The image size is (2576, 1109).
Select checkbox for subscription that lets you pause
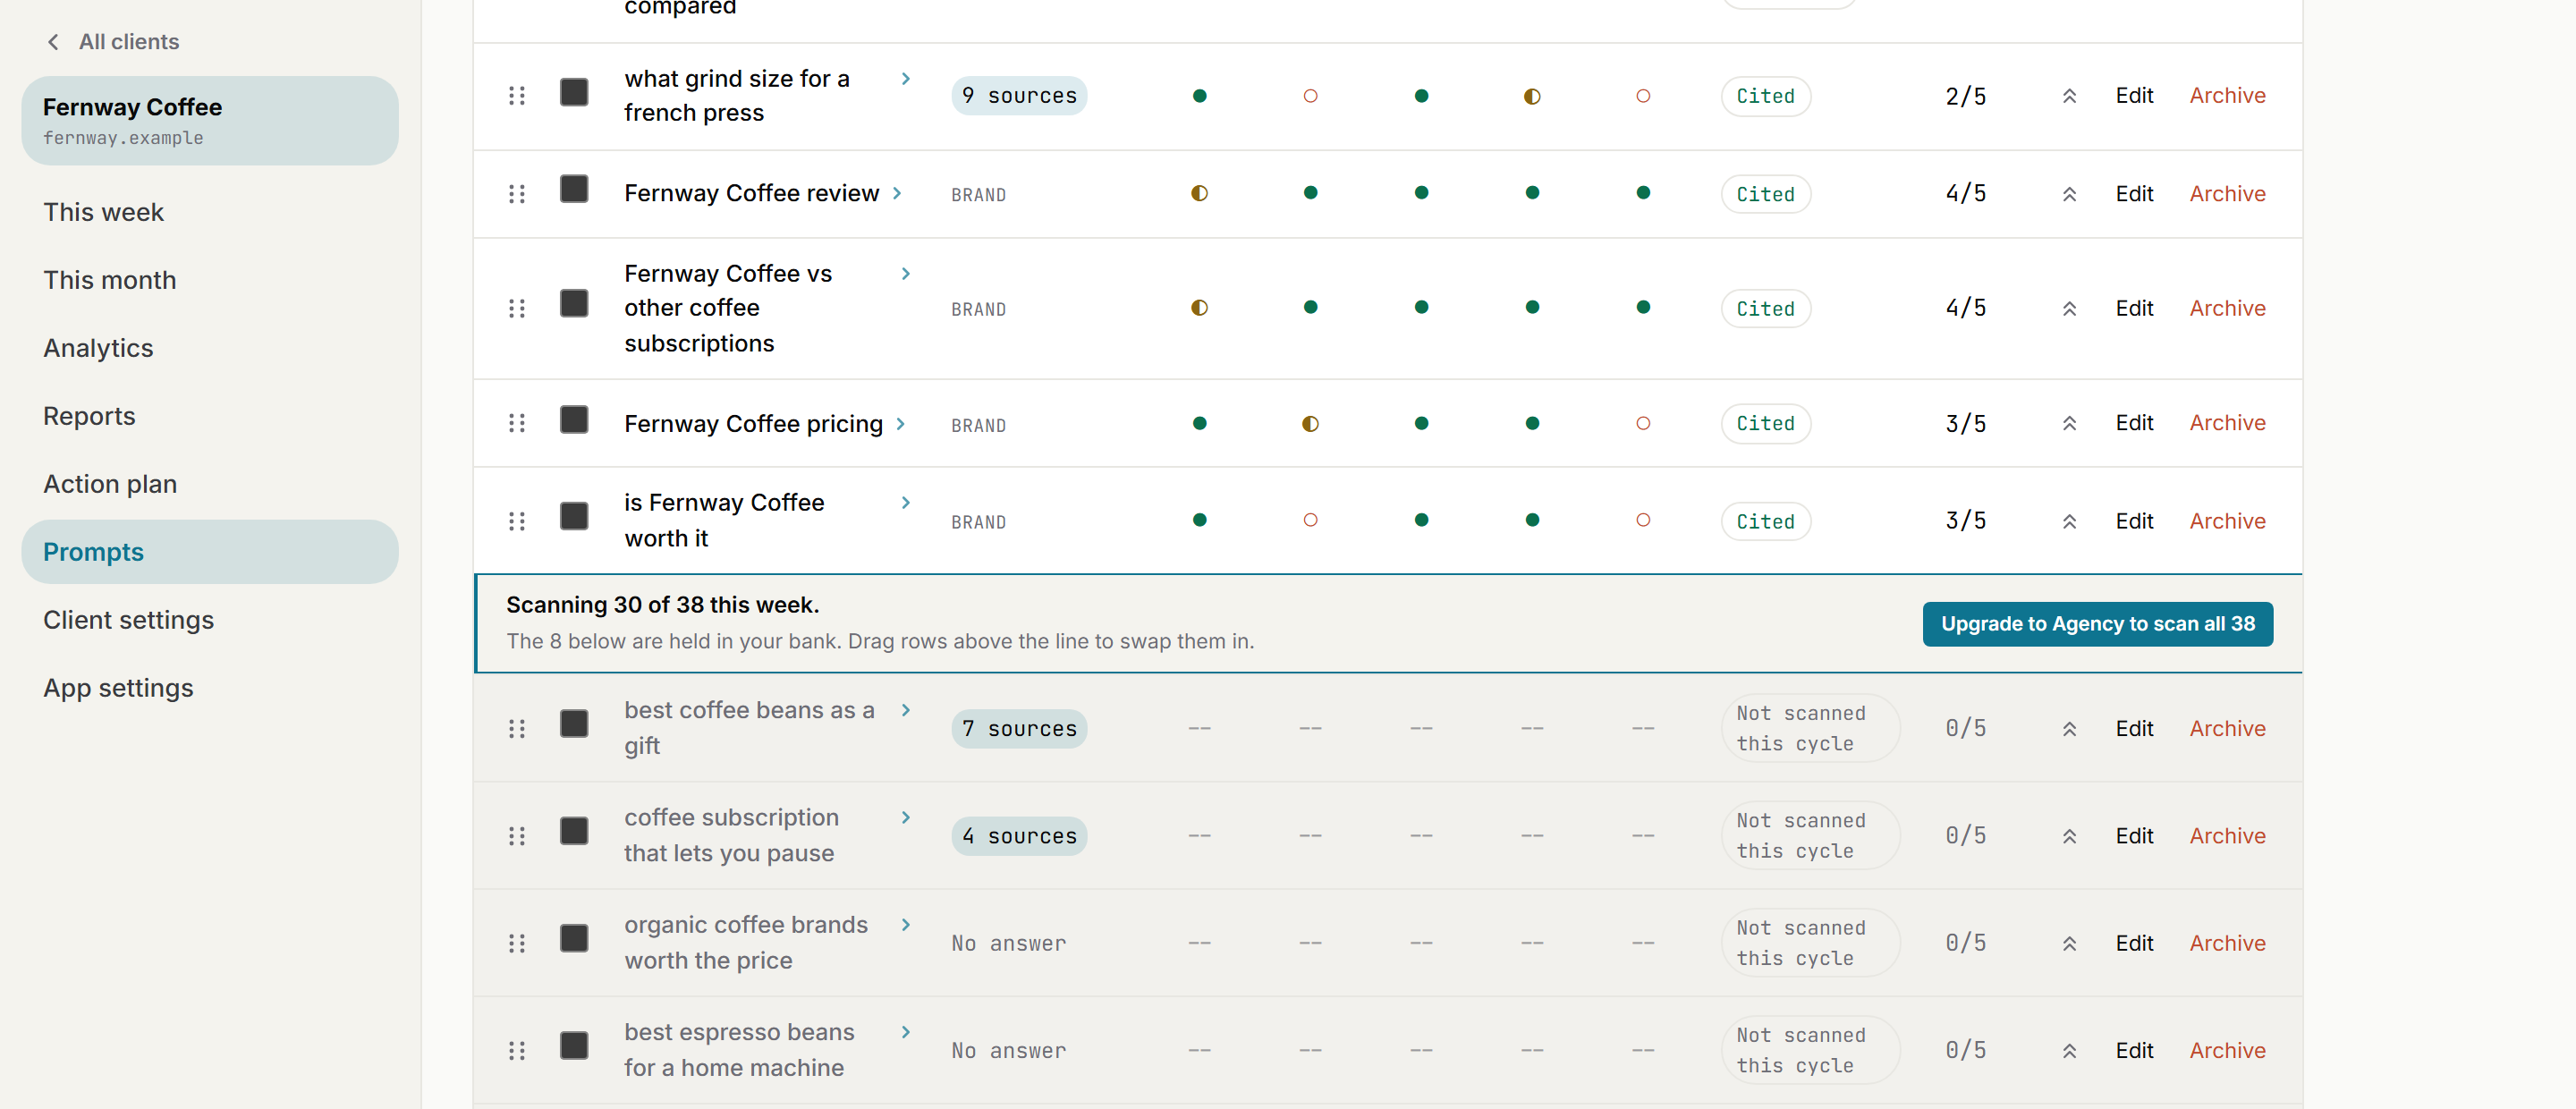pos(574,831)
